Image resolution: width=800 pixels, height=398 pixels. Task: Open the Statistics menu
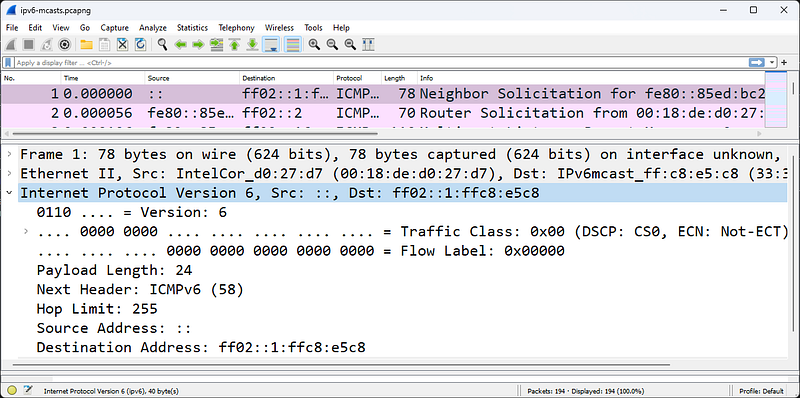192,28
